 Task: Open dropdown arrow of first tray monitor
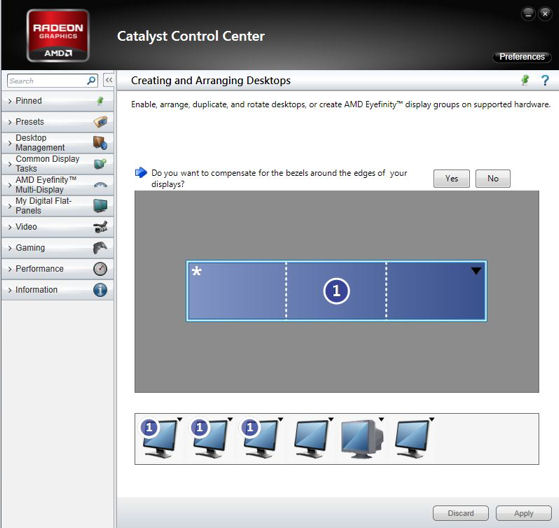180,419
